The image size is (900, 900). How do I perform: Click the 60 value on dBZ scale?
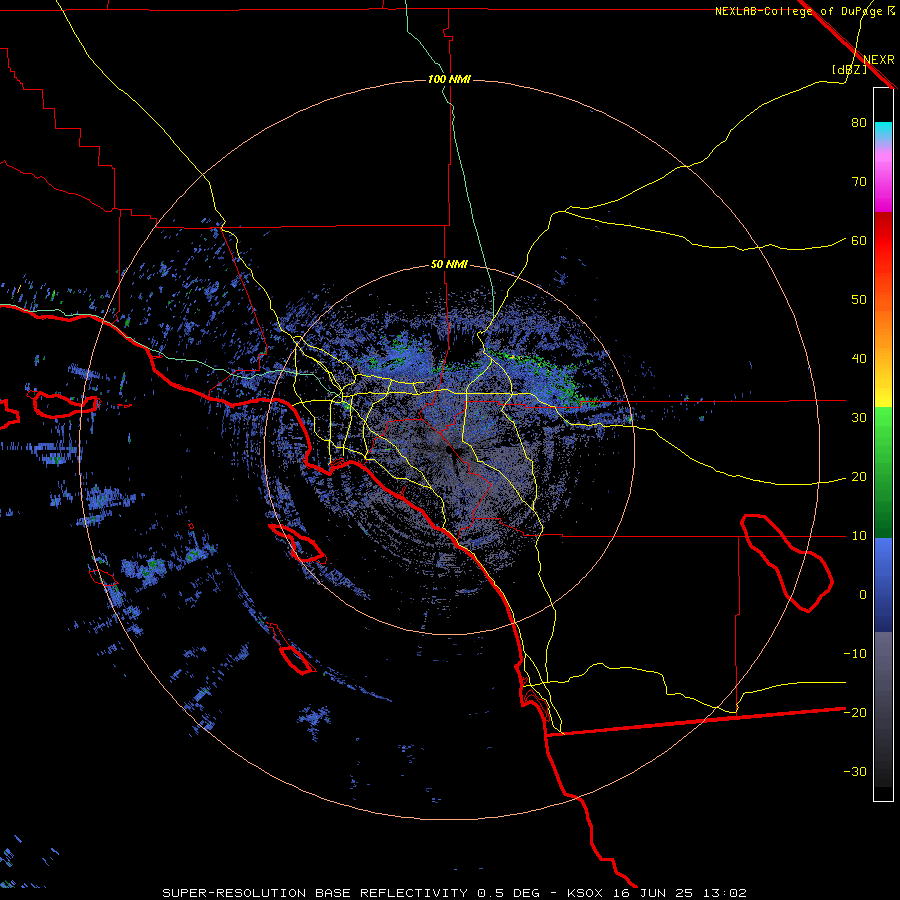point(859,241)
